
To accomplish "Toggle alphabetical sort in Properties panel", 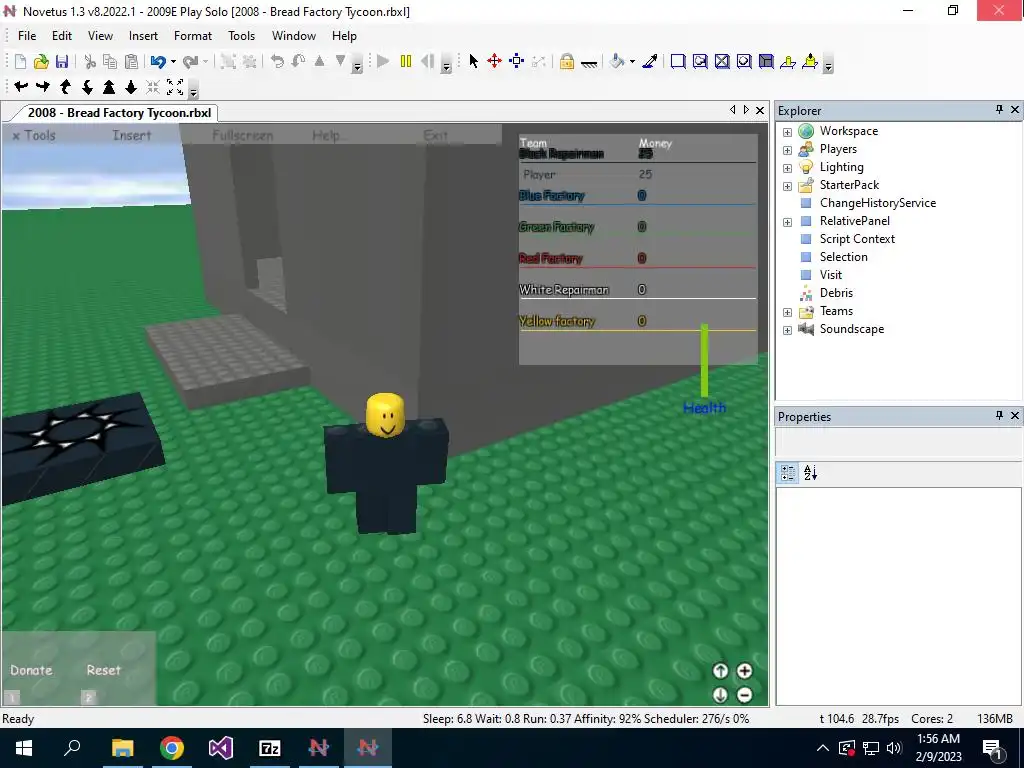I will 810,473.
